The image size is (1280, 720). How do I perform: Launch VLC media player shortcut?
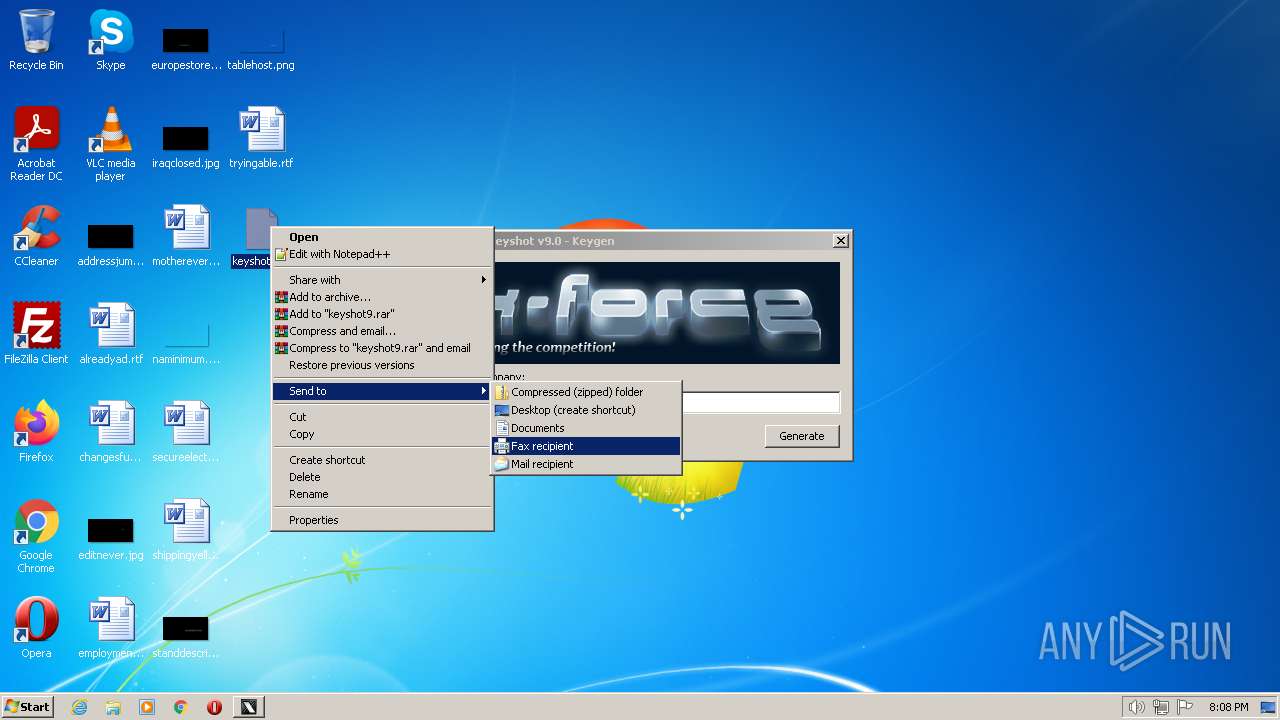pyautogui.click(x=110, y=143)
